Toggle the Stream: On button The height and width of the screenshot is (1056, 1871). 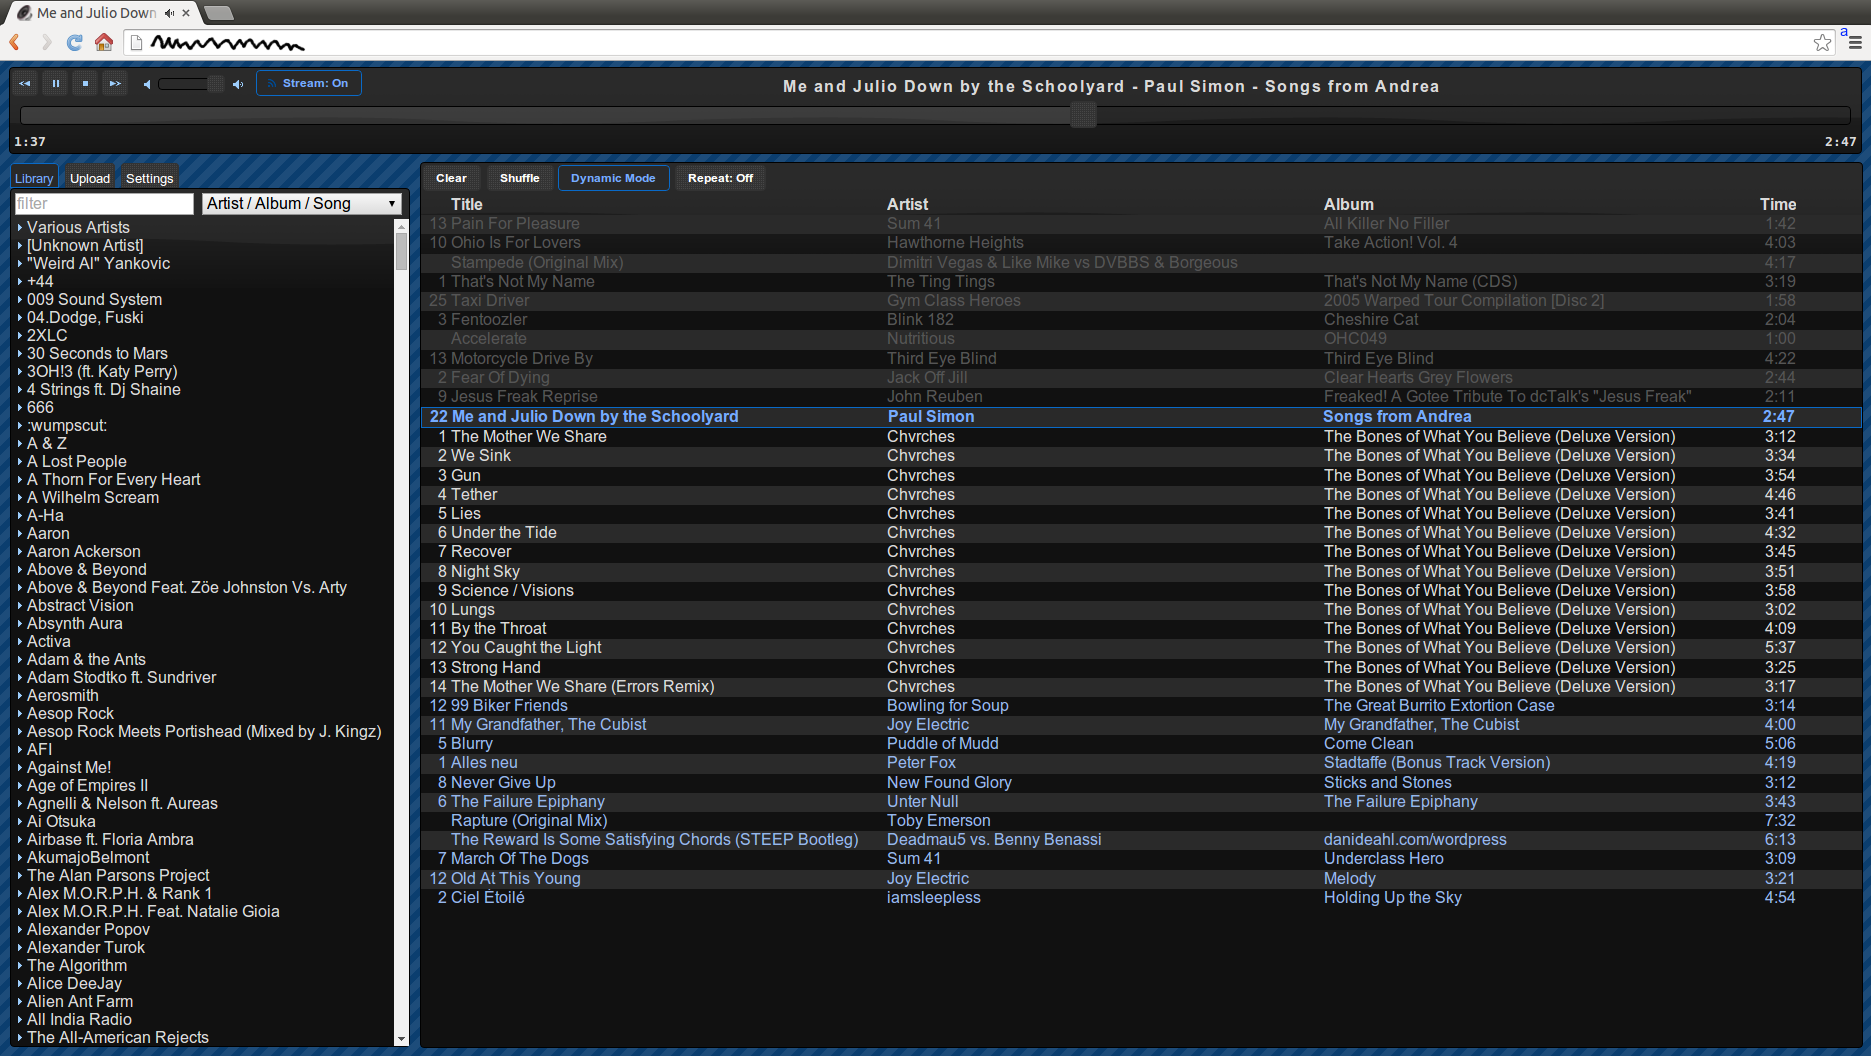coord(309,83)
